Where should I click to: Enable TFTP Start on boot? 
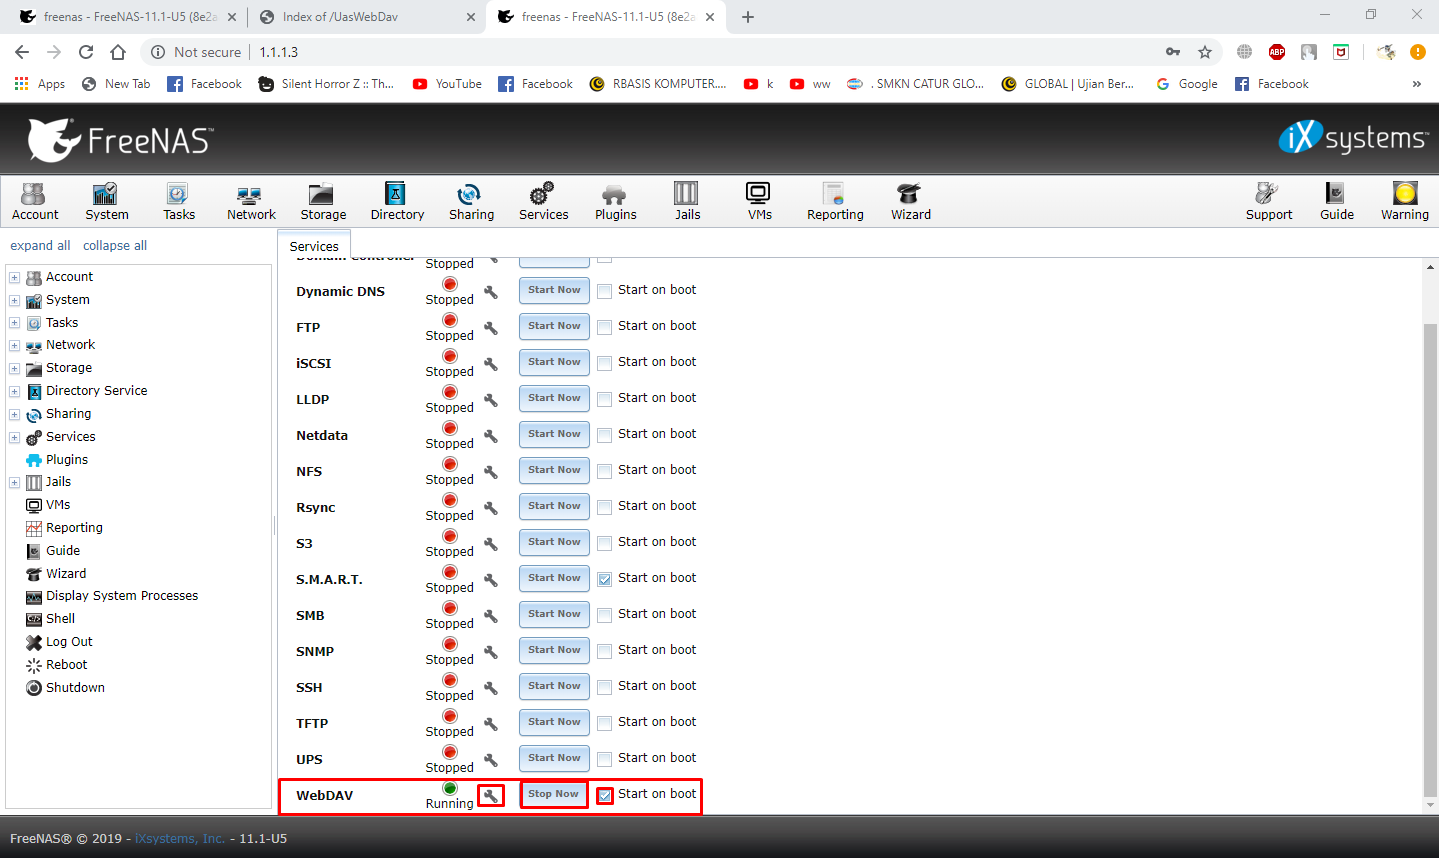(605, 724)
